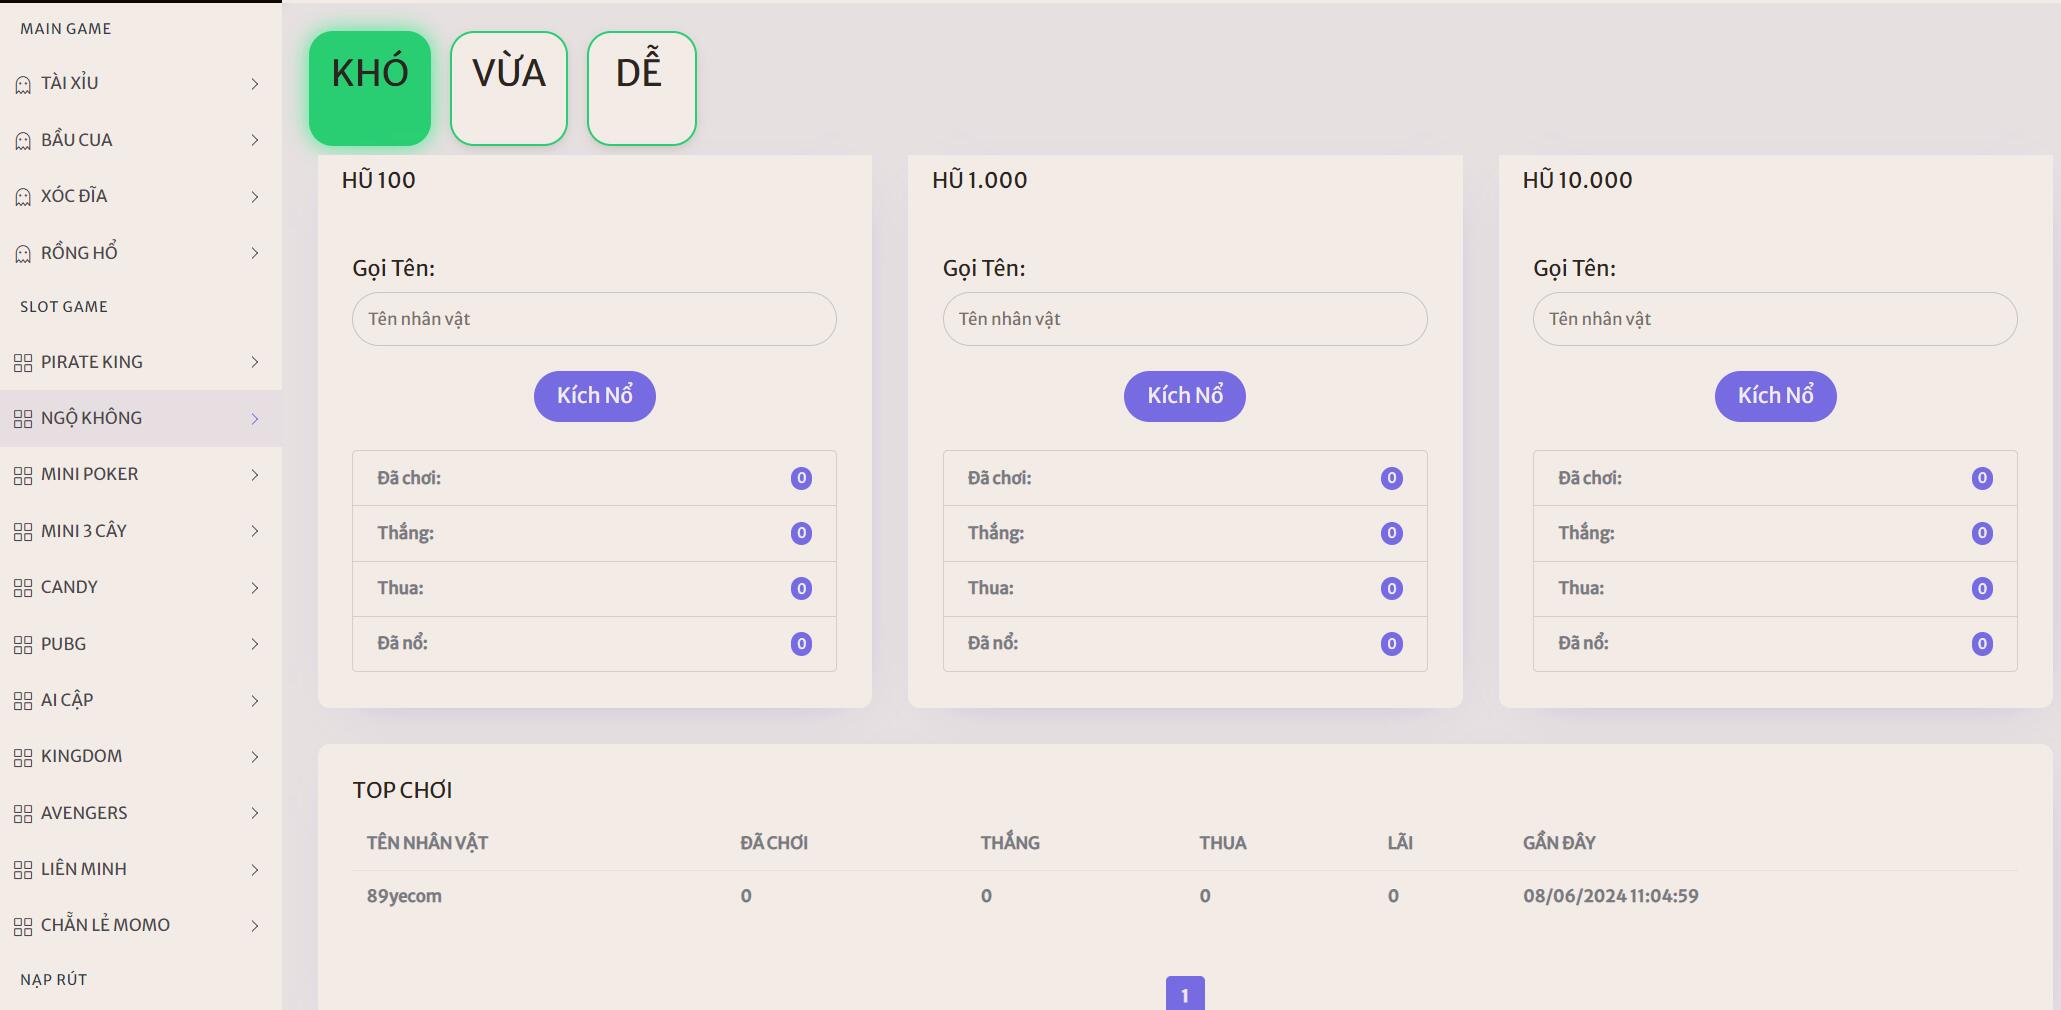Click the grid icon next to Avengers

tap(23, 814)
